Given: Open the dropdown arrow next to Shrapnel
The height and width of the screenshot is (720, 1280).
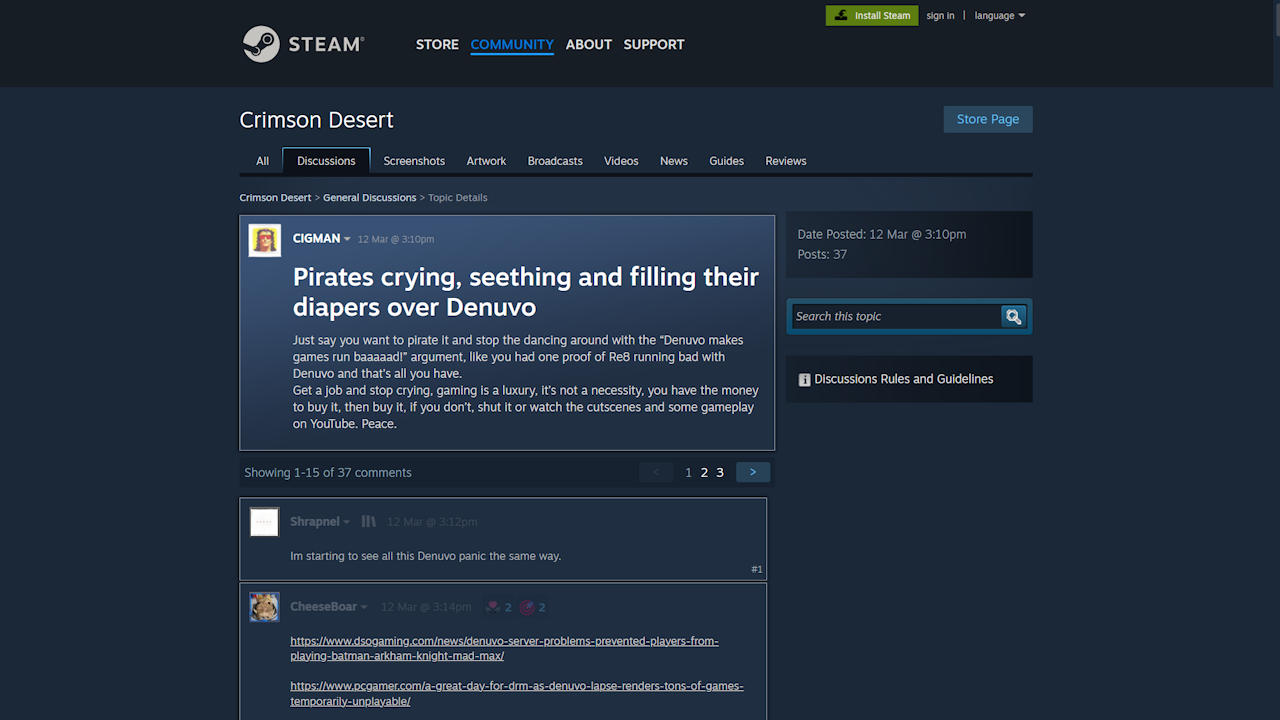Looking at the screenshot, I should pos(347,522).
